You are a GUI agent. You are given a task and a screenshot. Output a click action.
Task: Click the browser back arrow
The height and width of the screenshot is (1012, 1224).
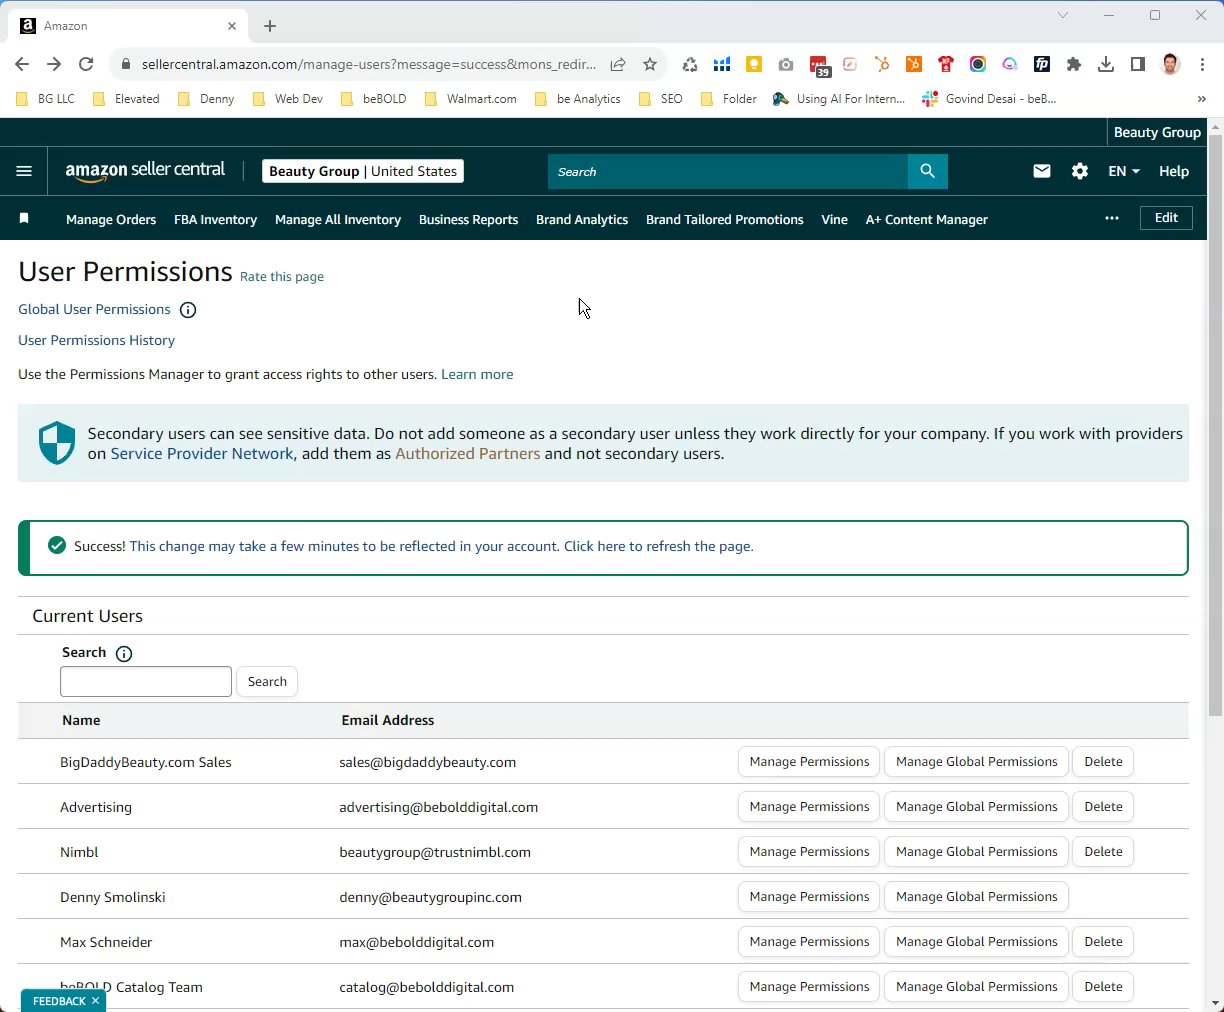tap(22, 64)
